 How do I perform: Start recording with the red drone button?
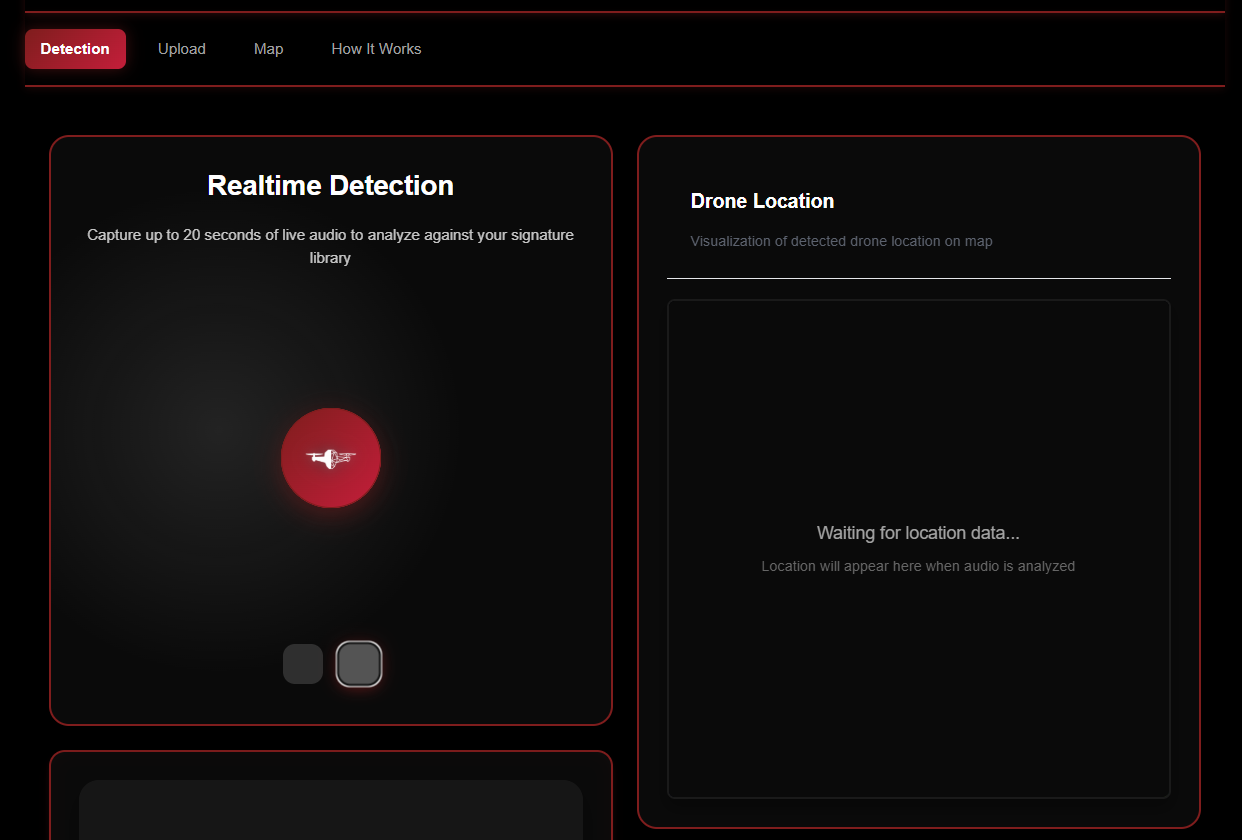tap(331, 458)
